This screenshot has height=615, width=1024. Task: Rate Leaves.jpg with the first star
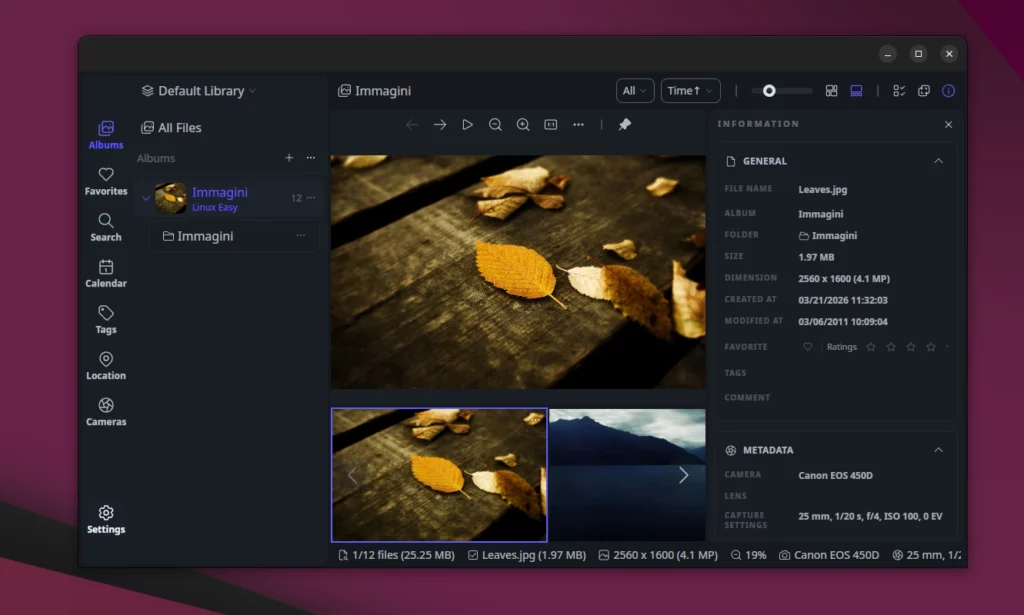coord(873,346)
